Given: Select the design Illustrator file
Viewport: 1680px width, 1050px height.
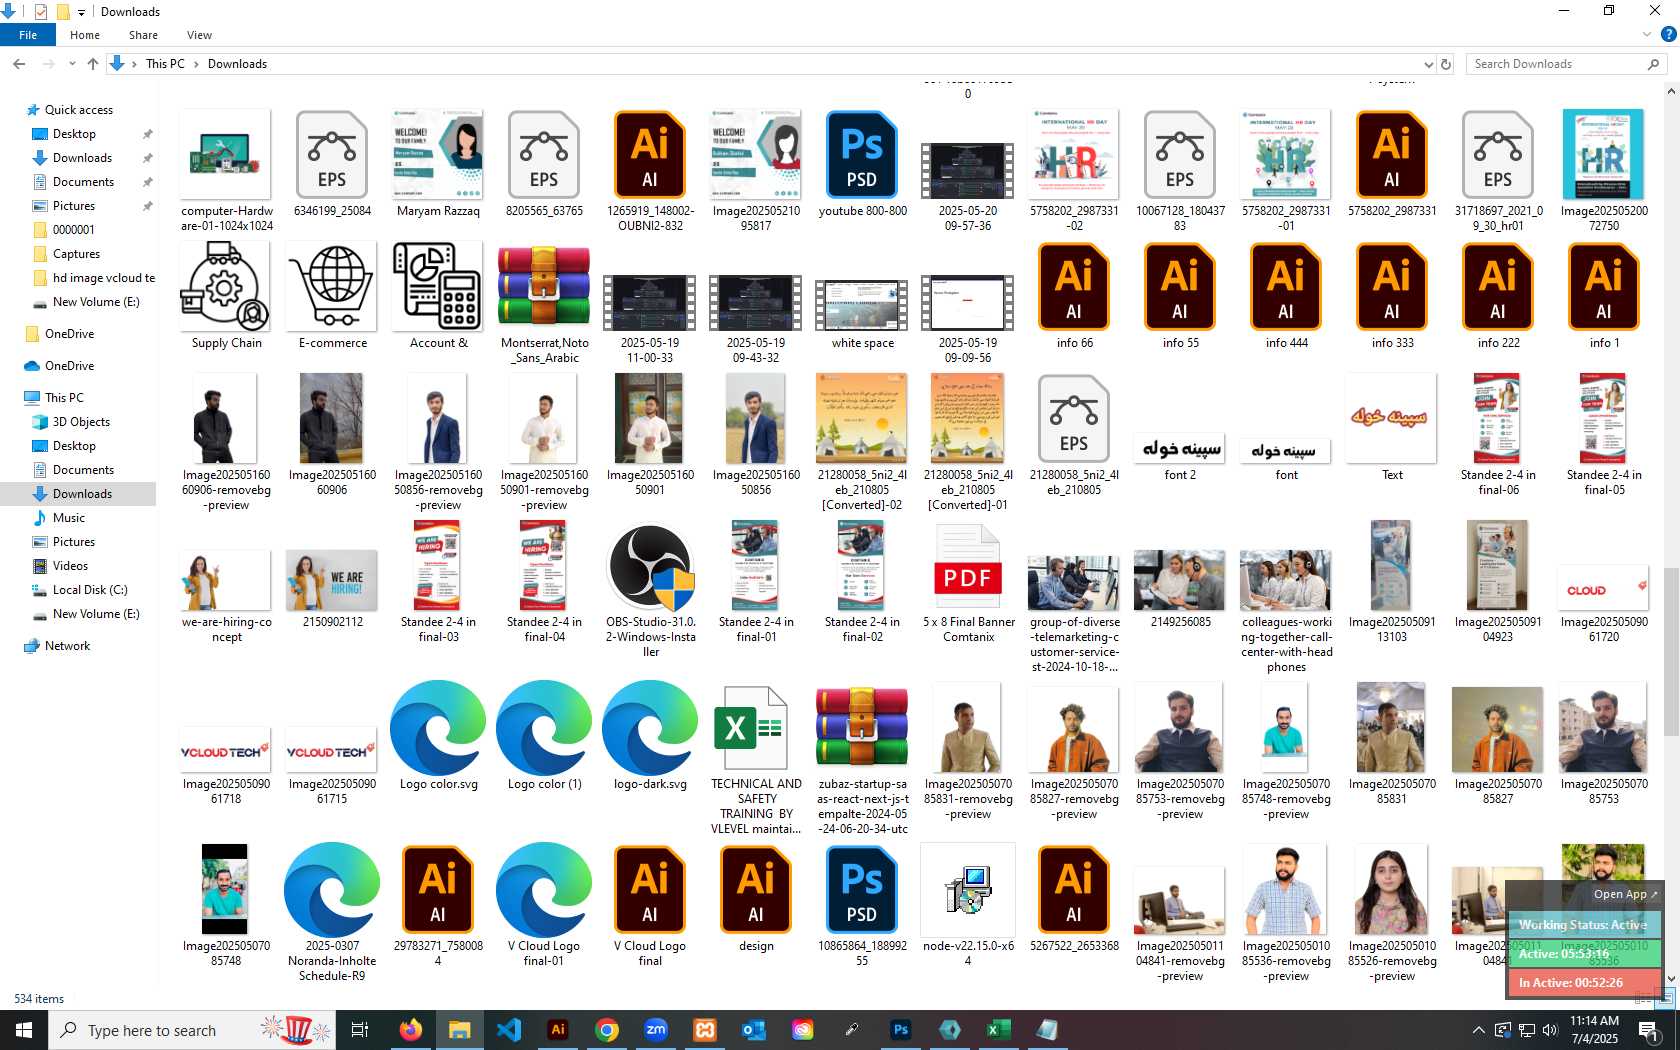Looking at the screenshot, I should coord(756,899).
